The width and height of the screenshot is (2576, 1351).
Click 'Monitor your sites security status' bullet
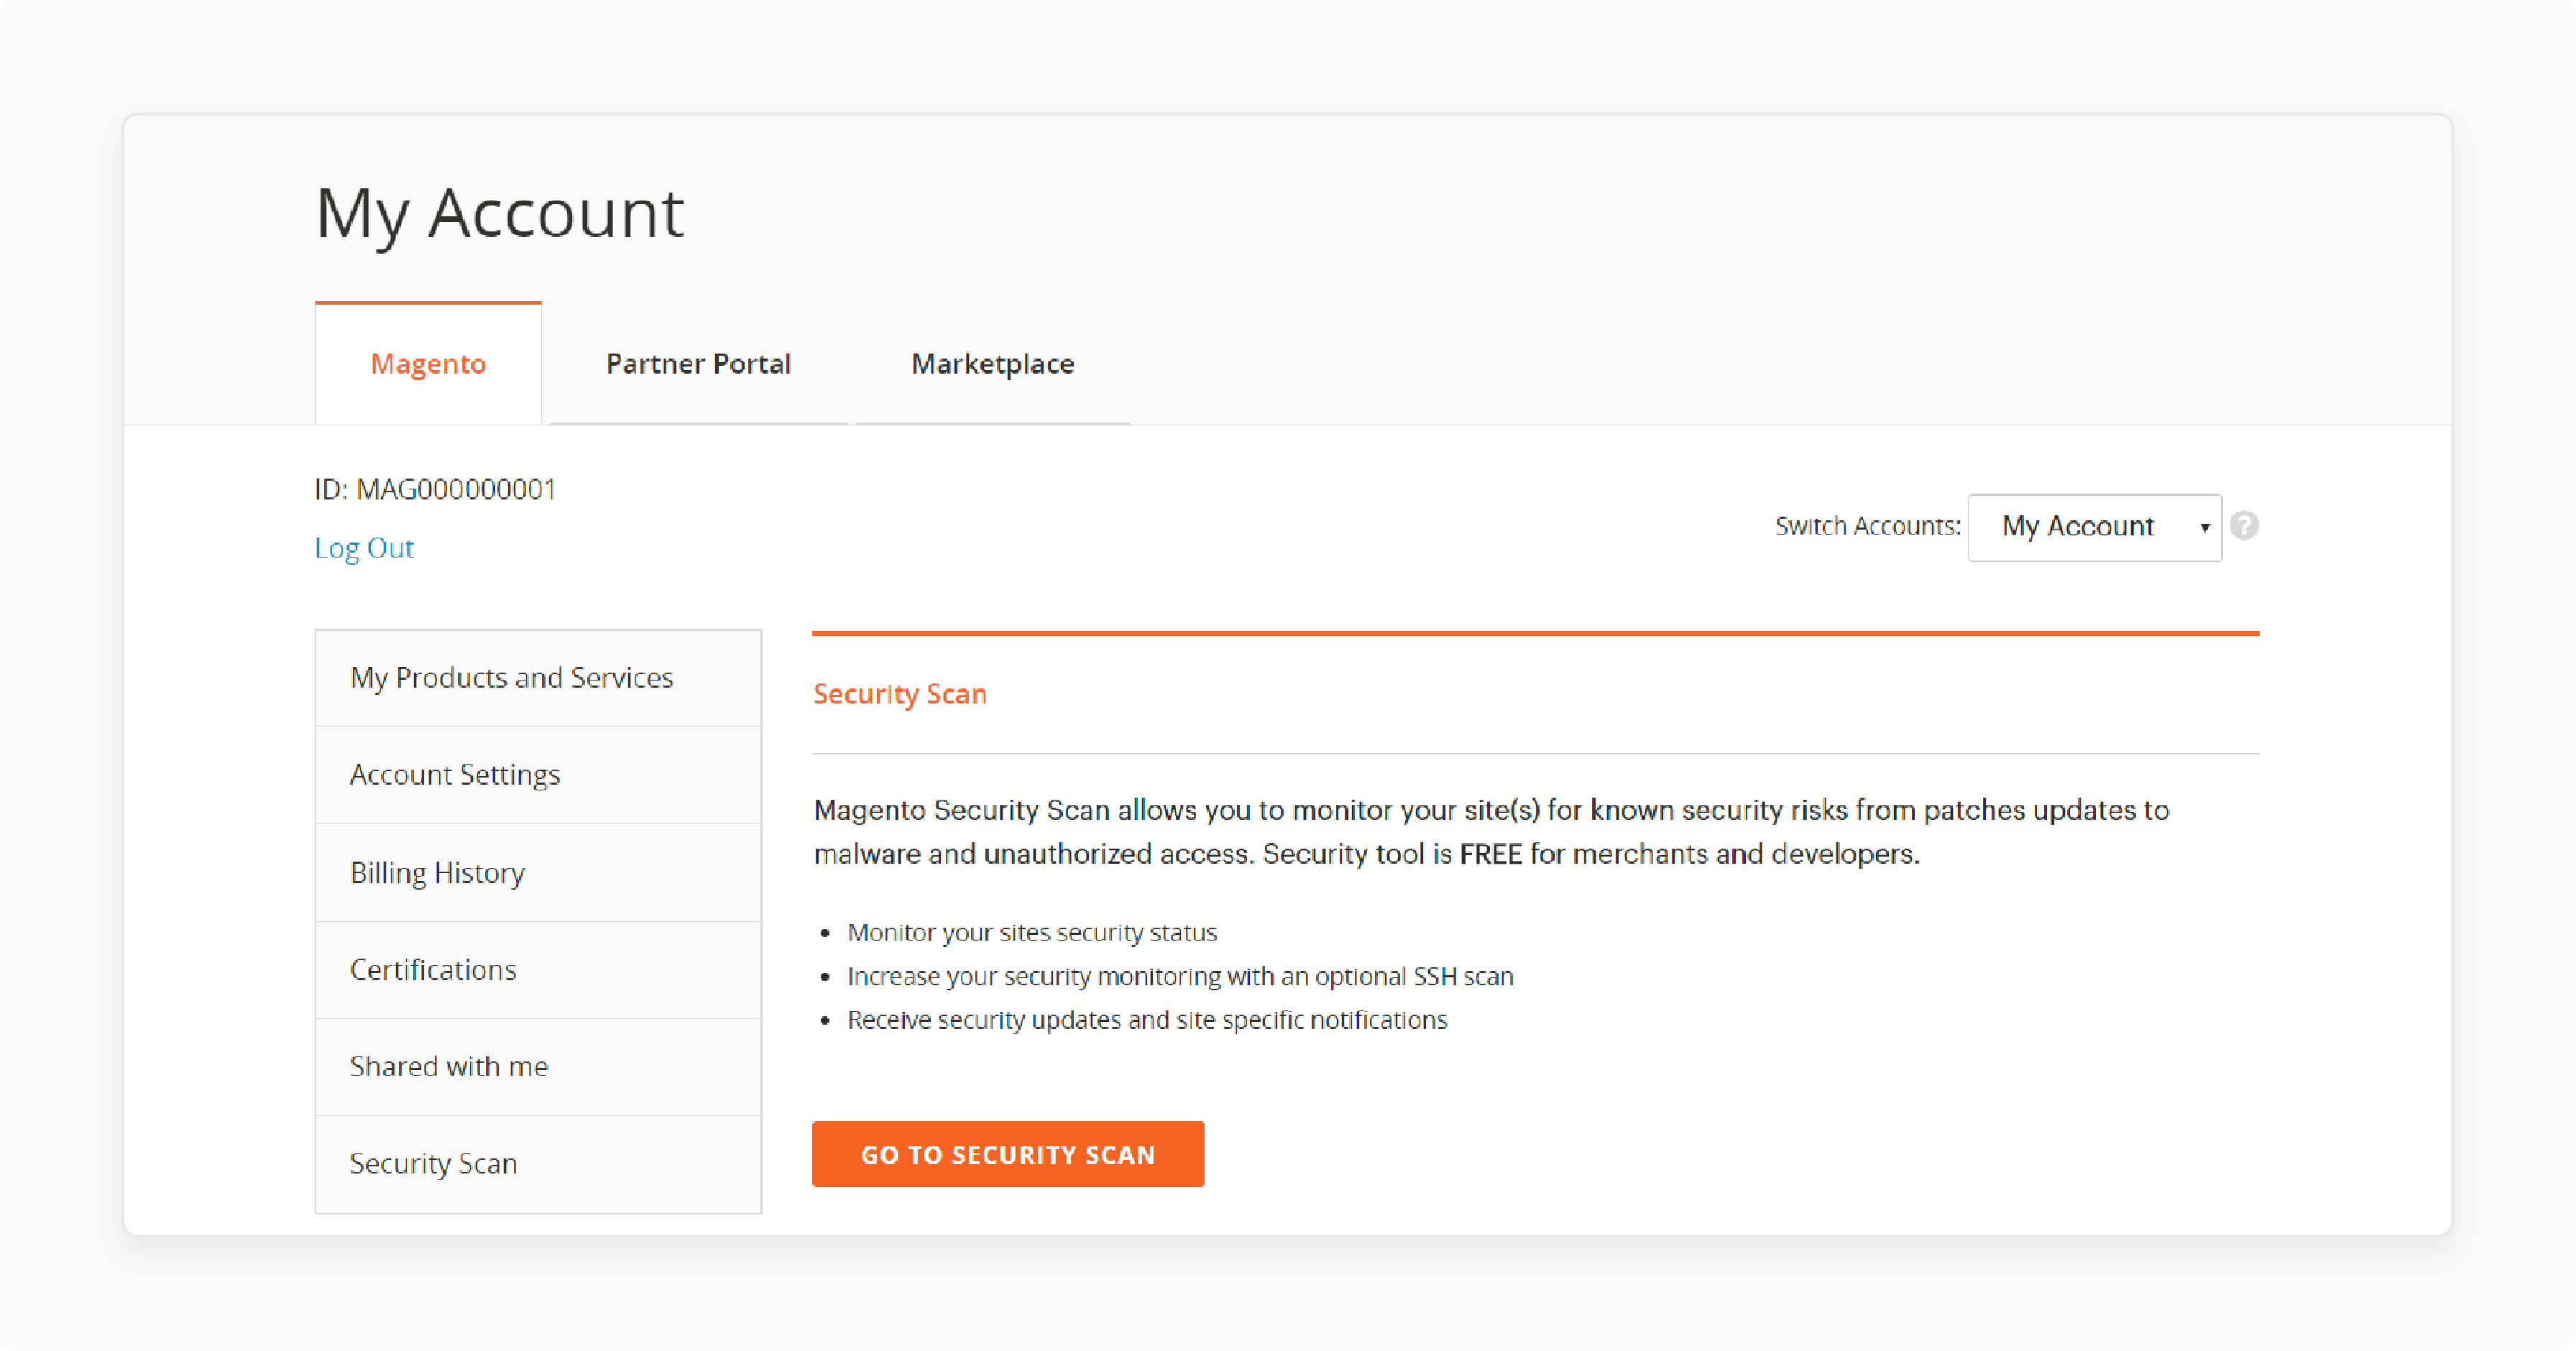coord(1032,933)
